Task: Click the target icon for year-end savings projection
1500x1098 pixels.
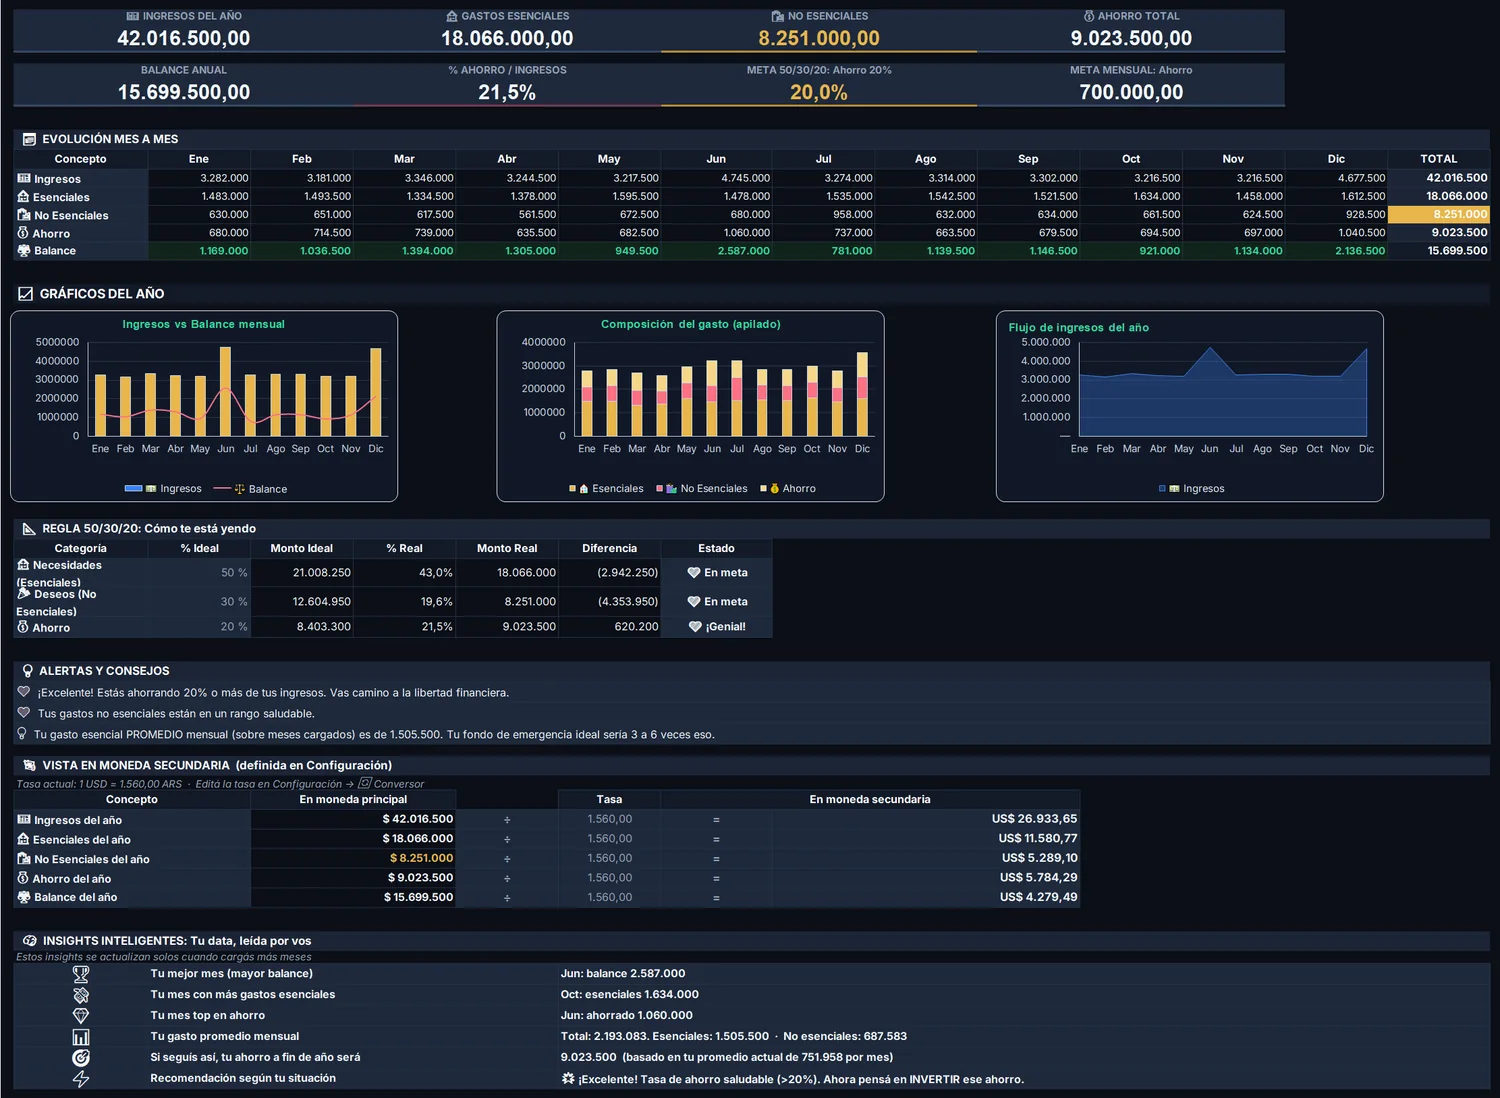Action: (81, 1058)
